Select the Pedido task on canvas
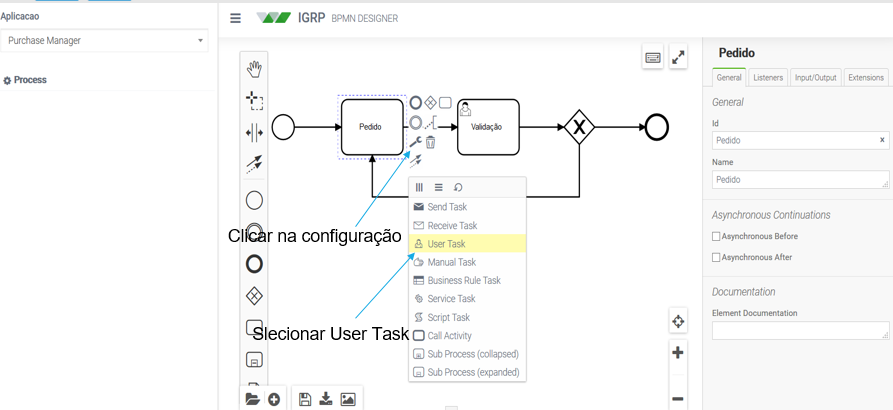893x410 pixels. pyautogui.click(x=372, y=127)
